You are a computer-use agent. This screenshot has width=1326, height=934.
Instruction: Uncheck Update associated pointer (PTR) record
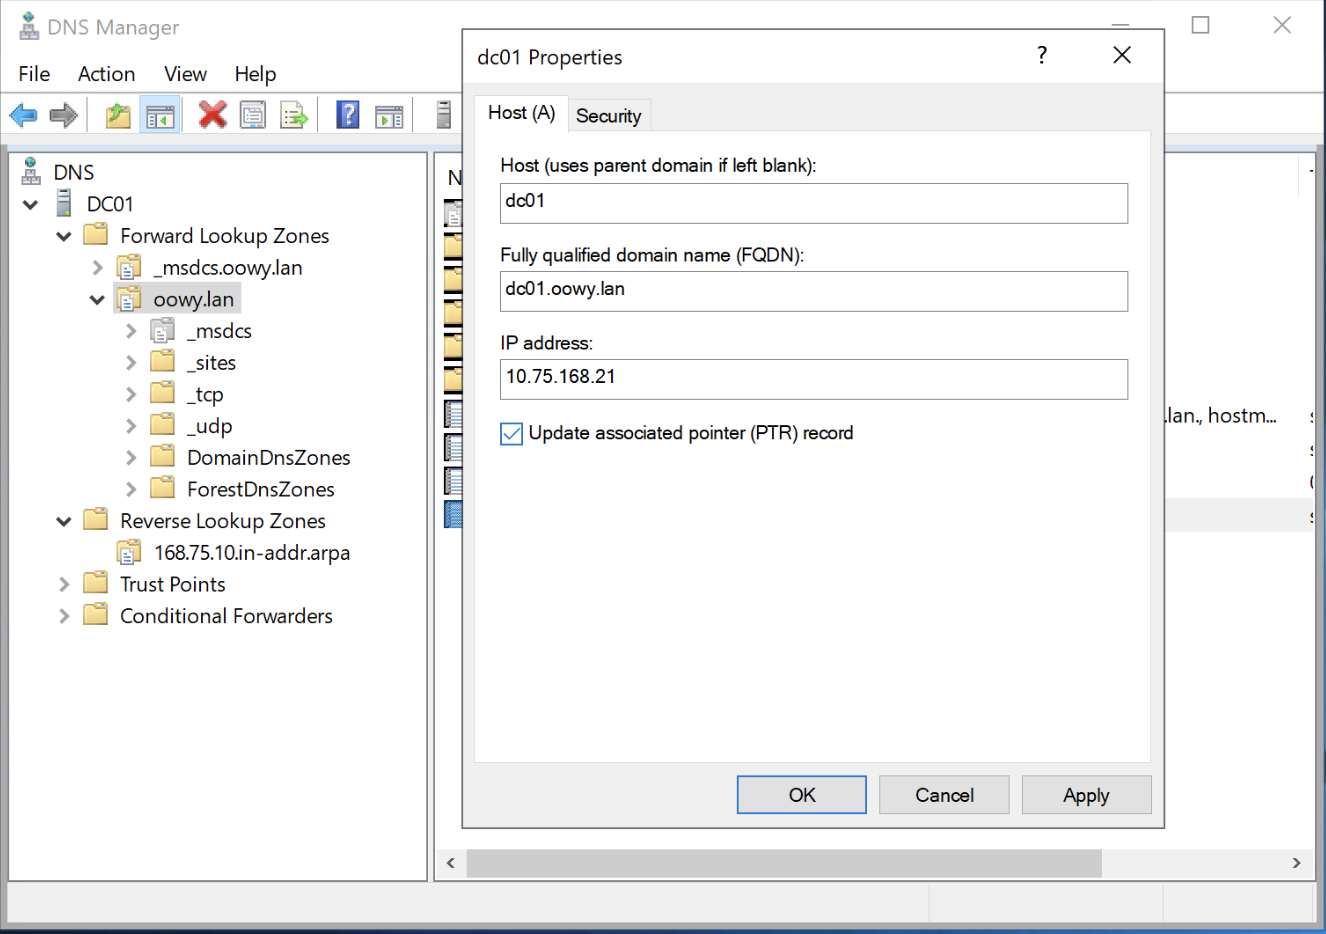[511, 434]
